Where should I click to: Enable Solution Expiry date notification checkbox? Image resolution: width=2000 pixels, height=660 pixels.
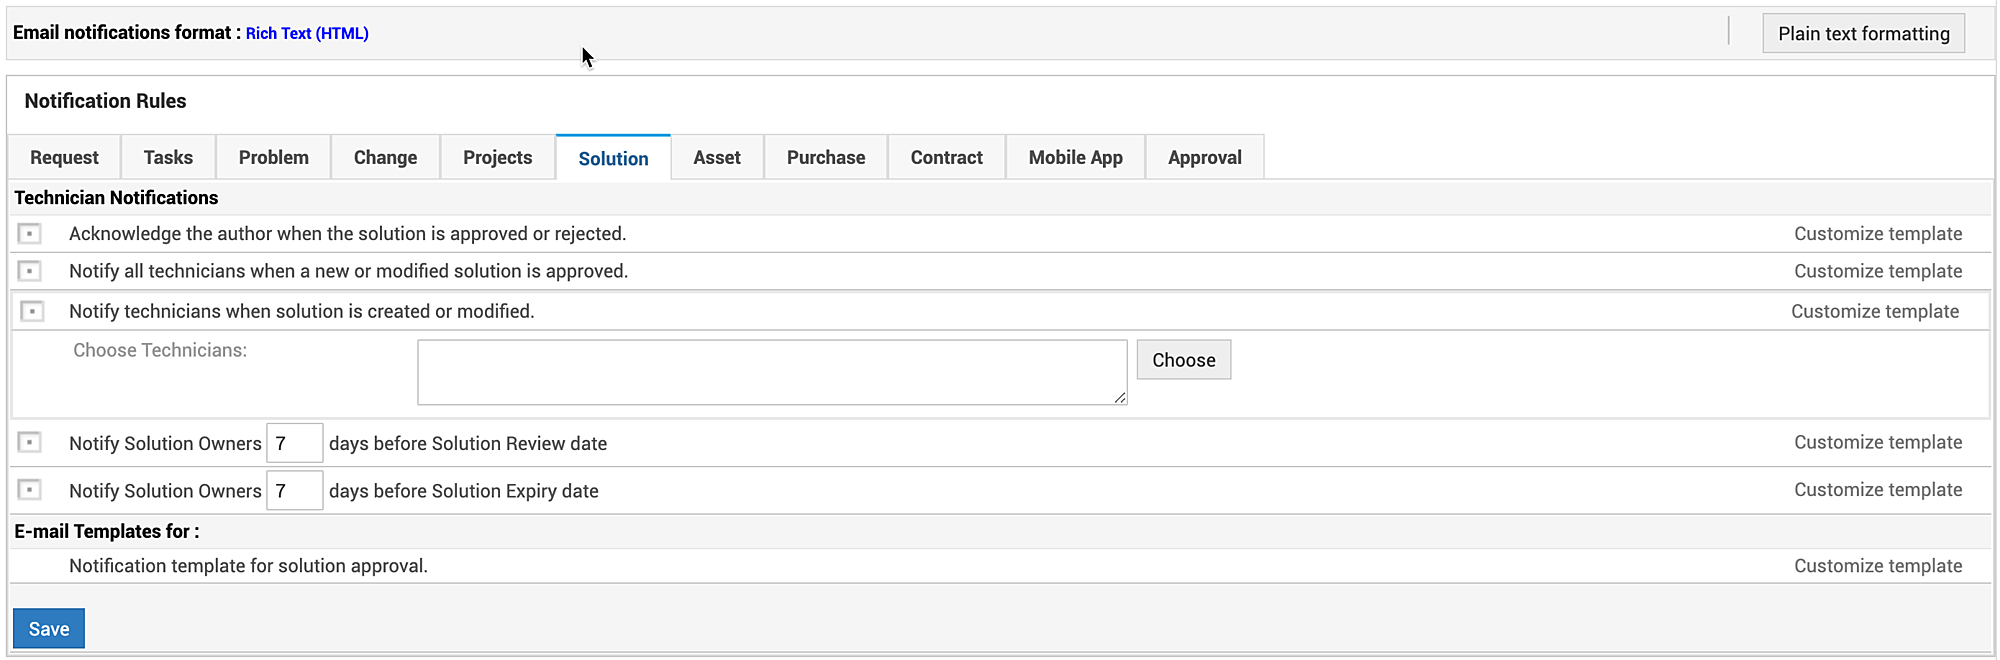click(30, 490)
